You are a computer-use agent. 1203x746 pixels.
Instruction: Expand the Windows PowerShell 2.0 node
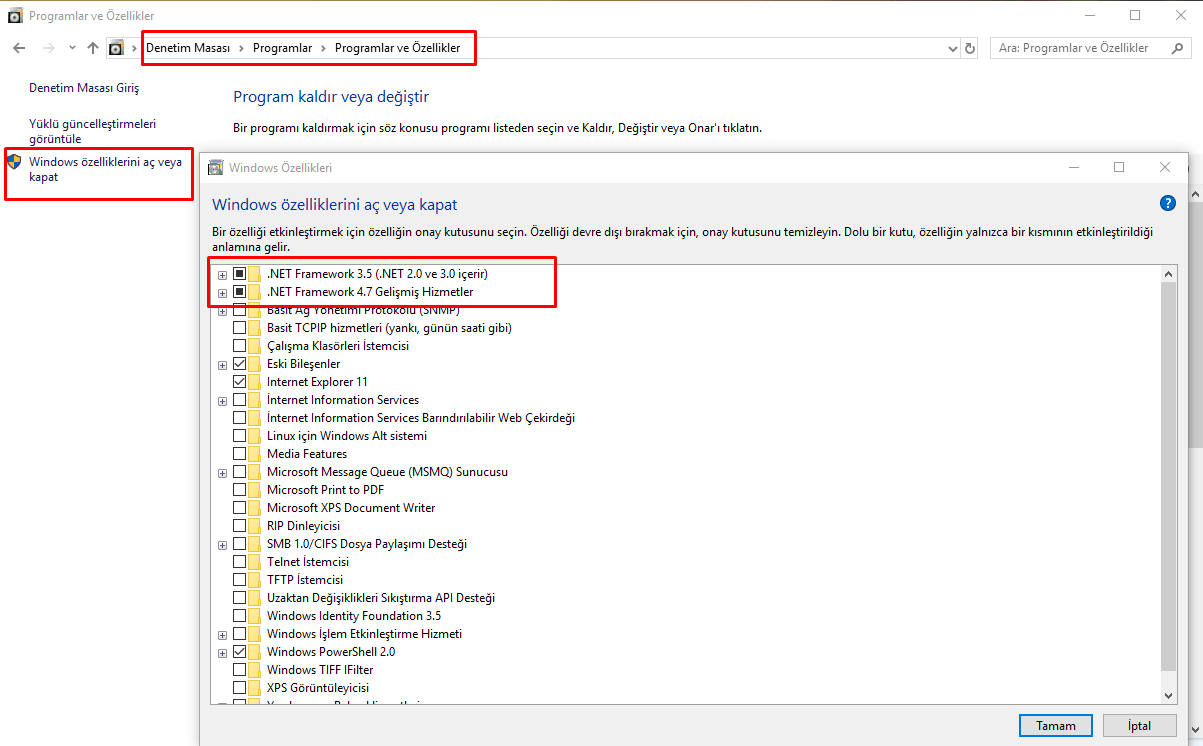coord(222,652)
